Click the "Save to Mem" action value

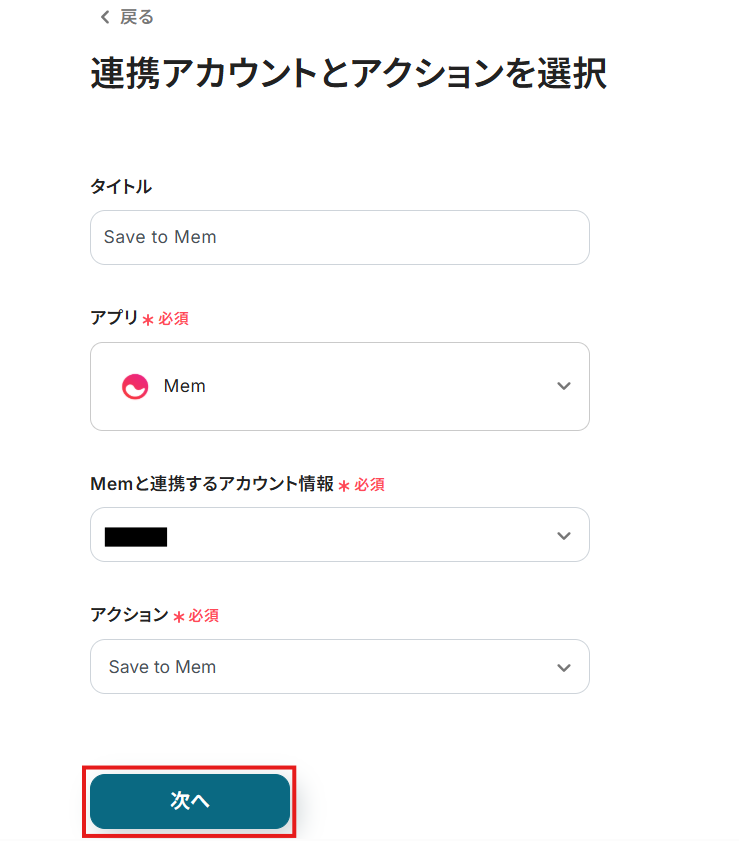pyautogui.click(x=162, y=668)
